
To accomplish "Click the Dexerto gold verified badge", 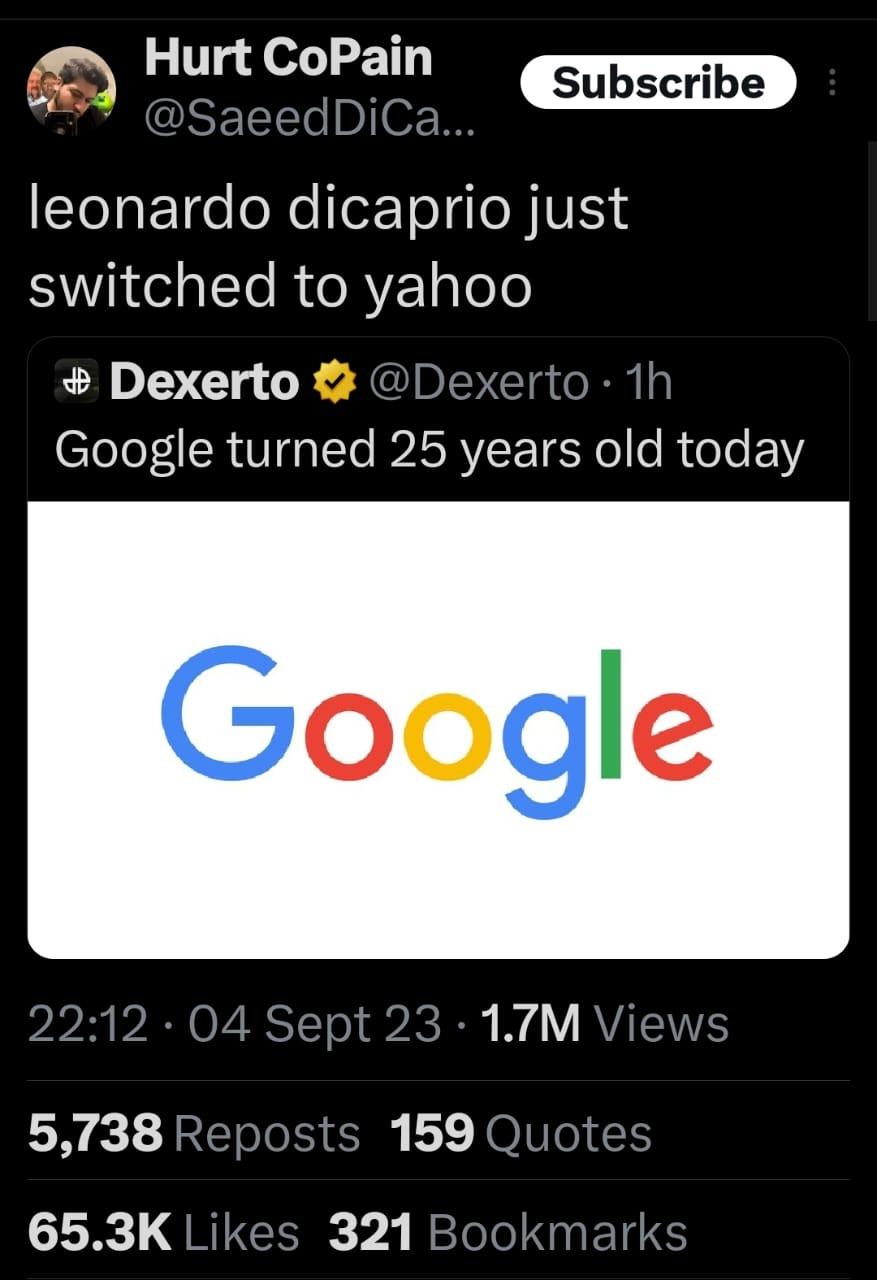I will pyautogui.click(x=336, y=380).
